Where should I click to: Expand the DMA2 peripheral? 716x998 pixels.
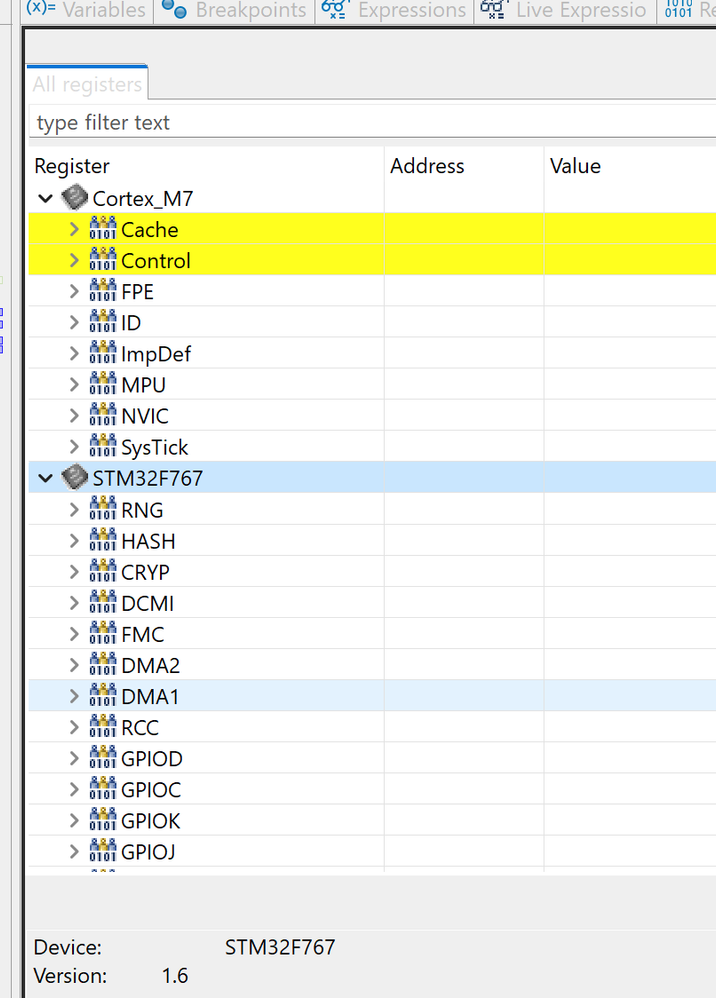pyautogui.click(x=74, y=665)
